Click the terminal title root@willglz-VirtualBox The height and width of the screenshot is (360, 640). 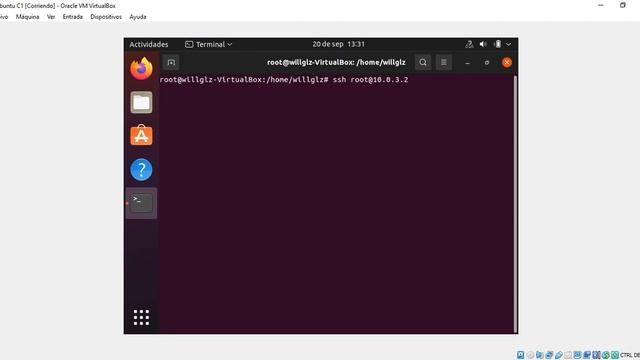click(x=336, y=62)
